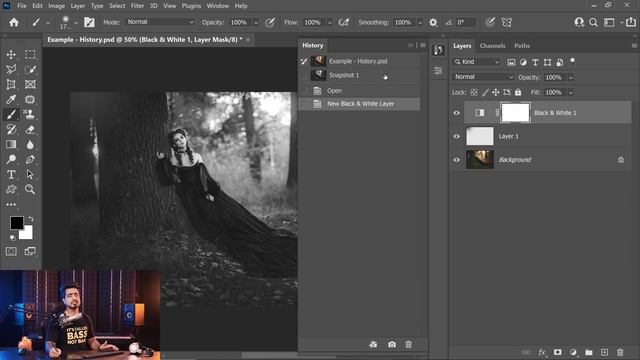Select the Dodge tool
The width and height of the screenshot is (640, 360).
[11, 160]
